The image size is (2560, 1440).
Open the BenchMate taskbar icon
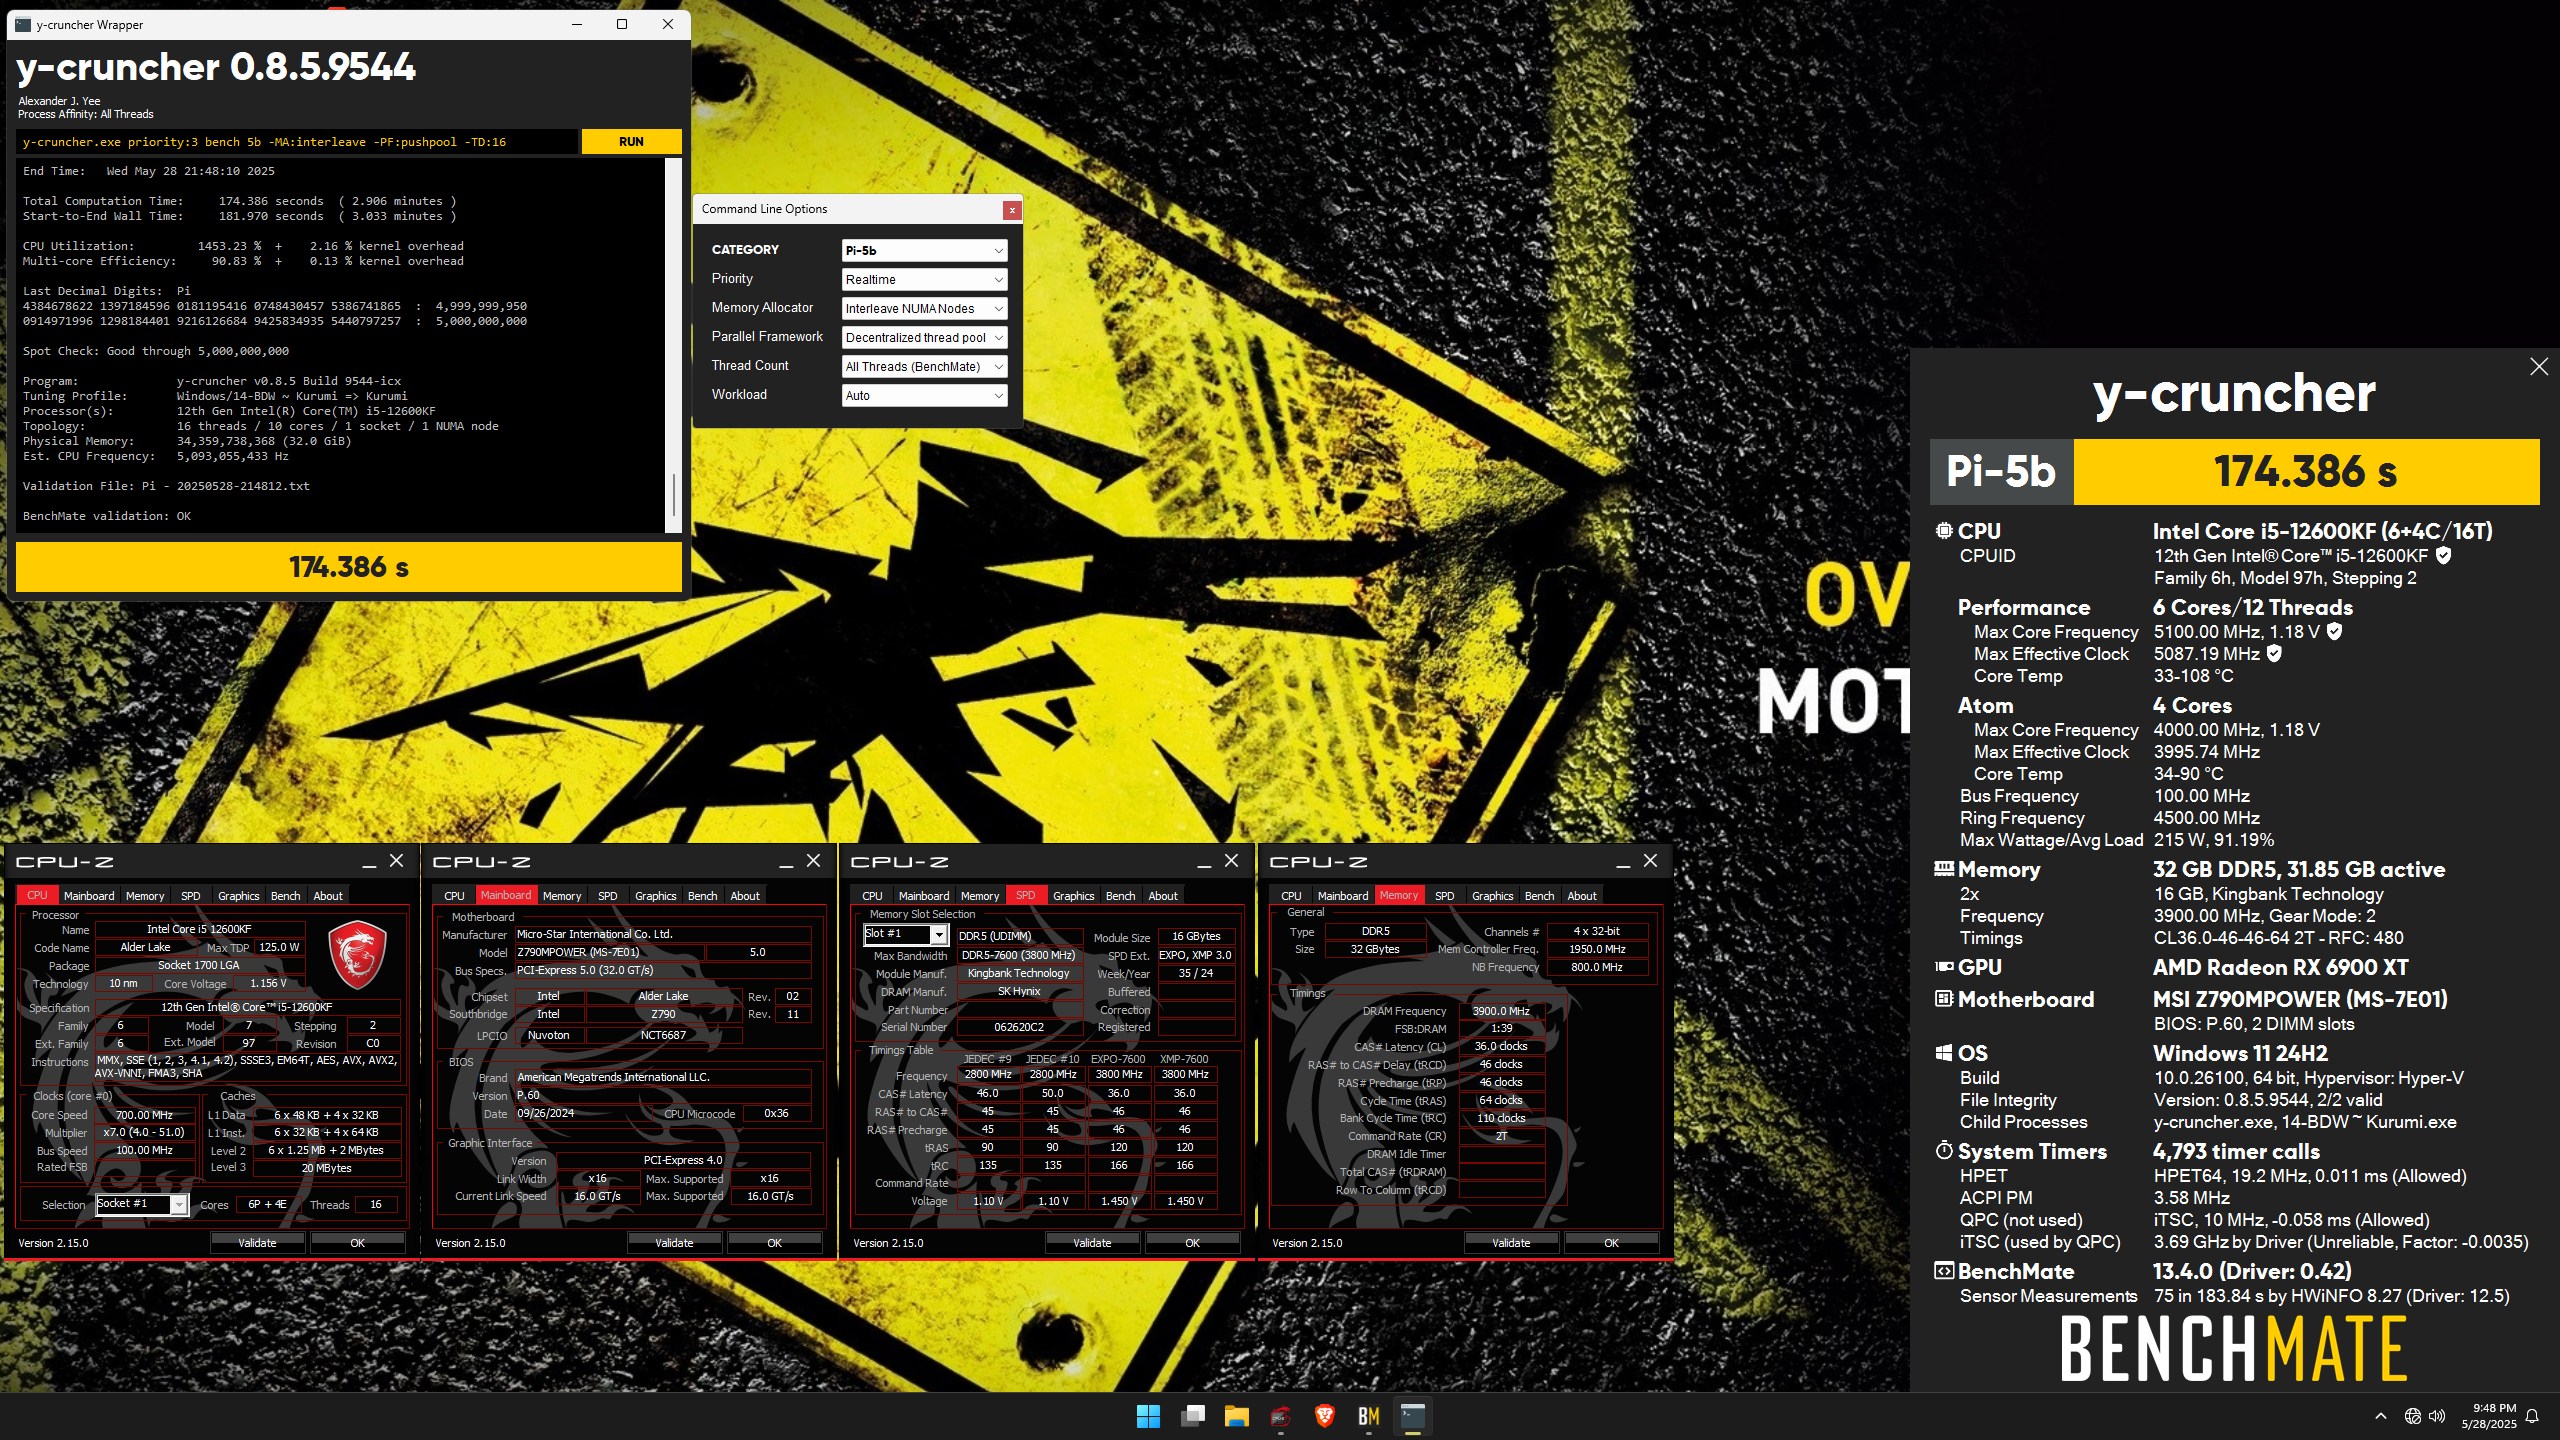click(x=1368, y=1416)
